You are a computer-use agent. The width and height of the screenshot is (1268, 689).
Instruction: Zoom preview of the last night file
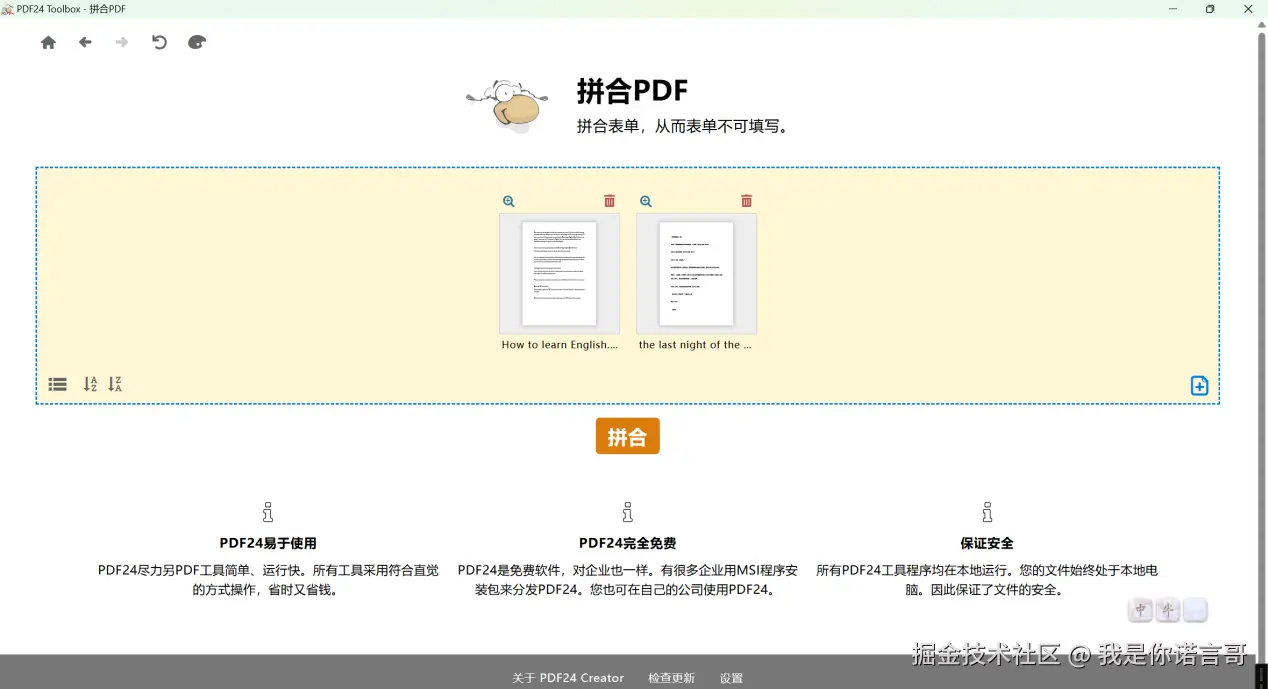(646, 201)
